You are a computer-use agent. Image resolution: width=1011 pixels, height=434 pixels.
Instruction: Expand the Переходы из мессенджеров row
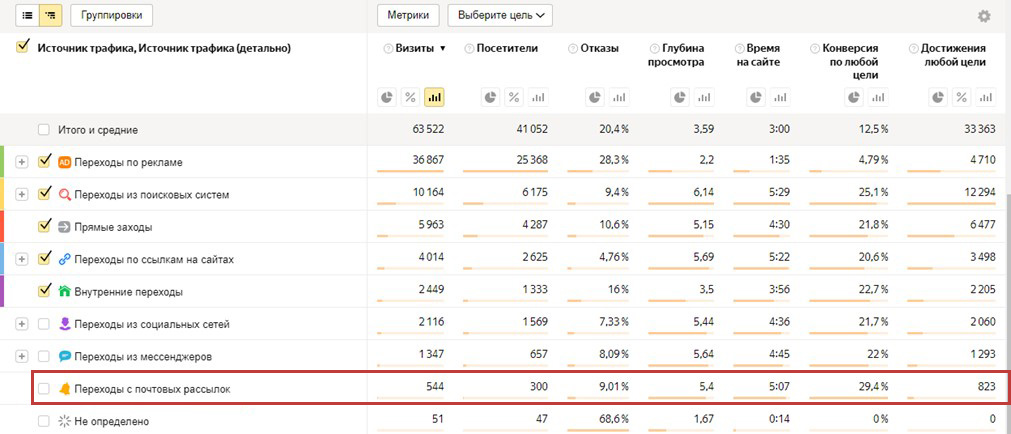[x=22, y=356]
